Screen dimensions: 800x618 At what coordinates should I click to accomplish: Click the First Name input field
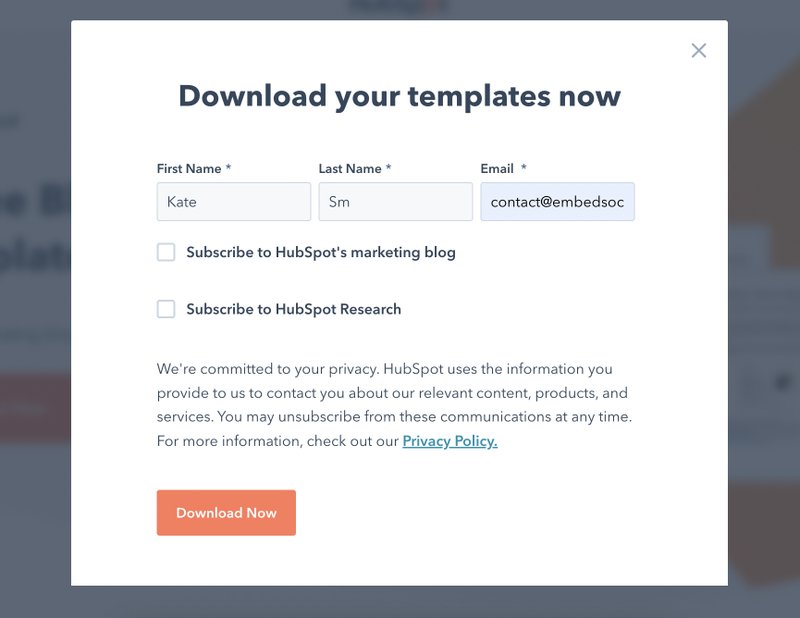(233, 202)
